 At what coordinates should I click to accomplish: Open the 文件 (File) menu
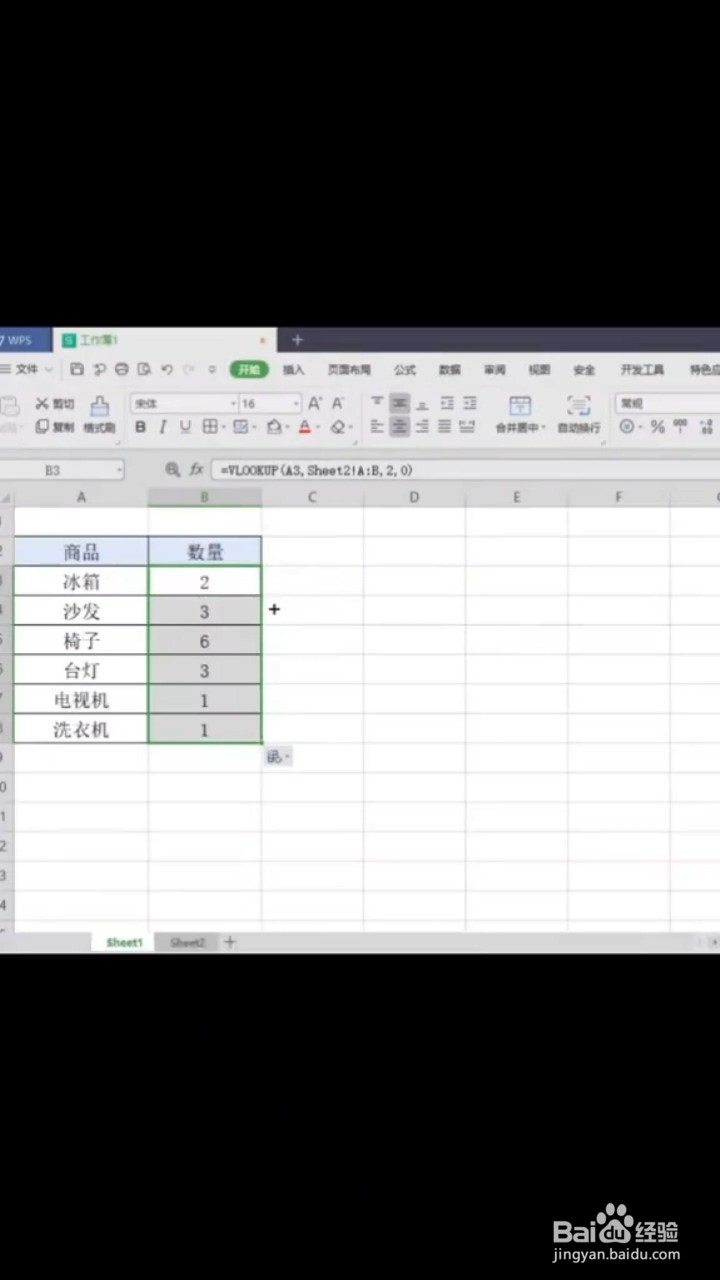pyautogui.click(x=27, y=369)
